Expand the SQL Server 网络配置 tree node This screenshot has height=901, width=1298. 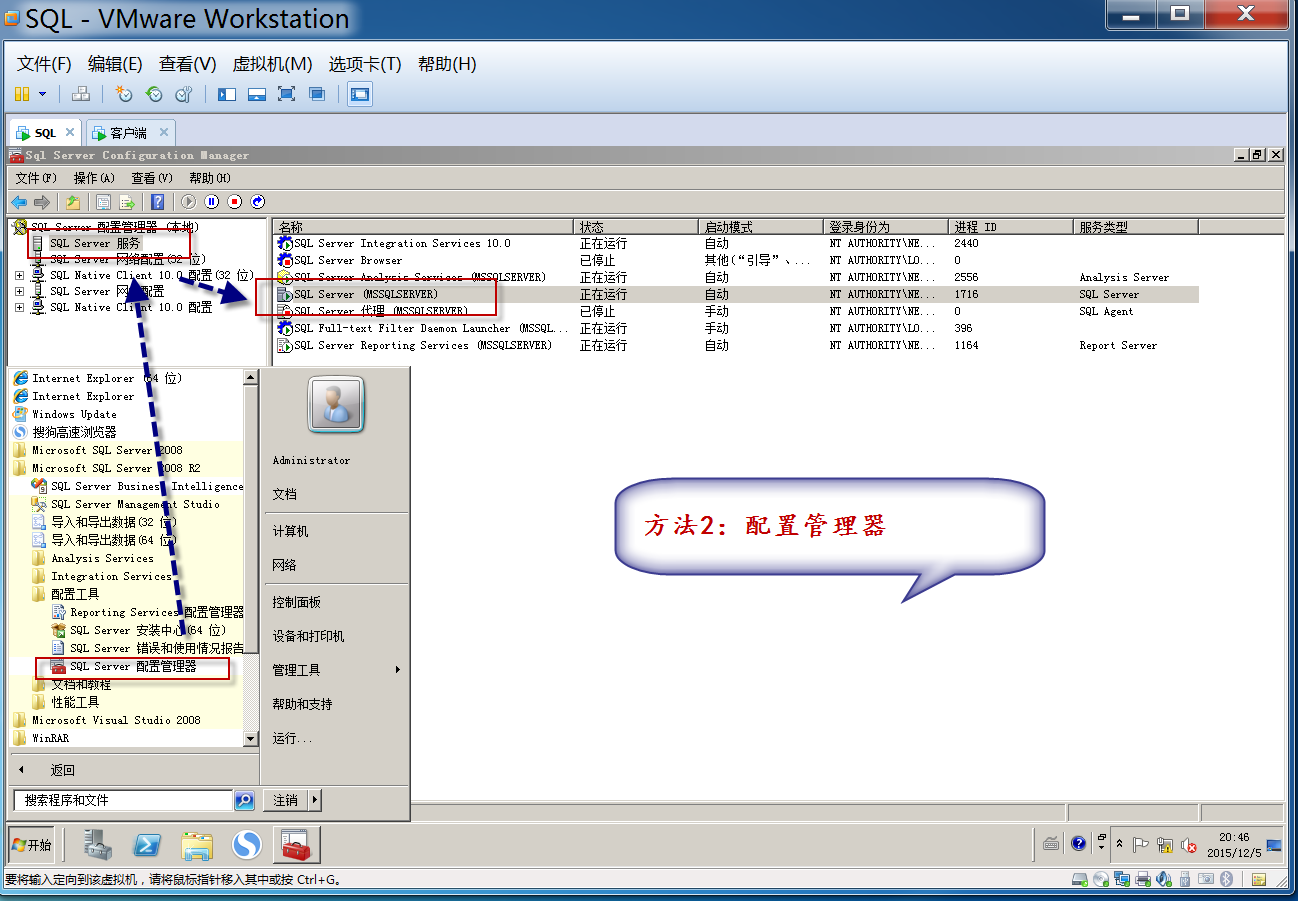(20, 291)
